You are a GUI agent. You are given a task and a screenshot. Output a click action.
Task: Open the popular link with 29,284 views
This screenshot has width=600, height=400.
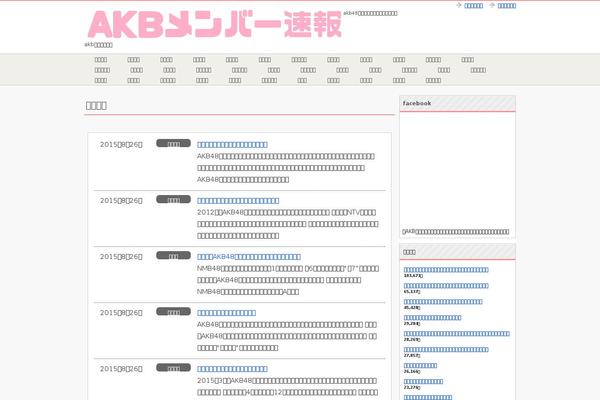tap(432, 318)
